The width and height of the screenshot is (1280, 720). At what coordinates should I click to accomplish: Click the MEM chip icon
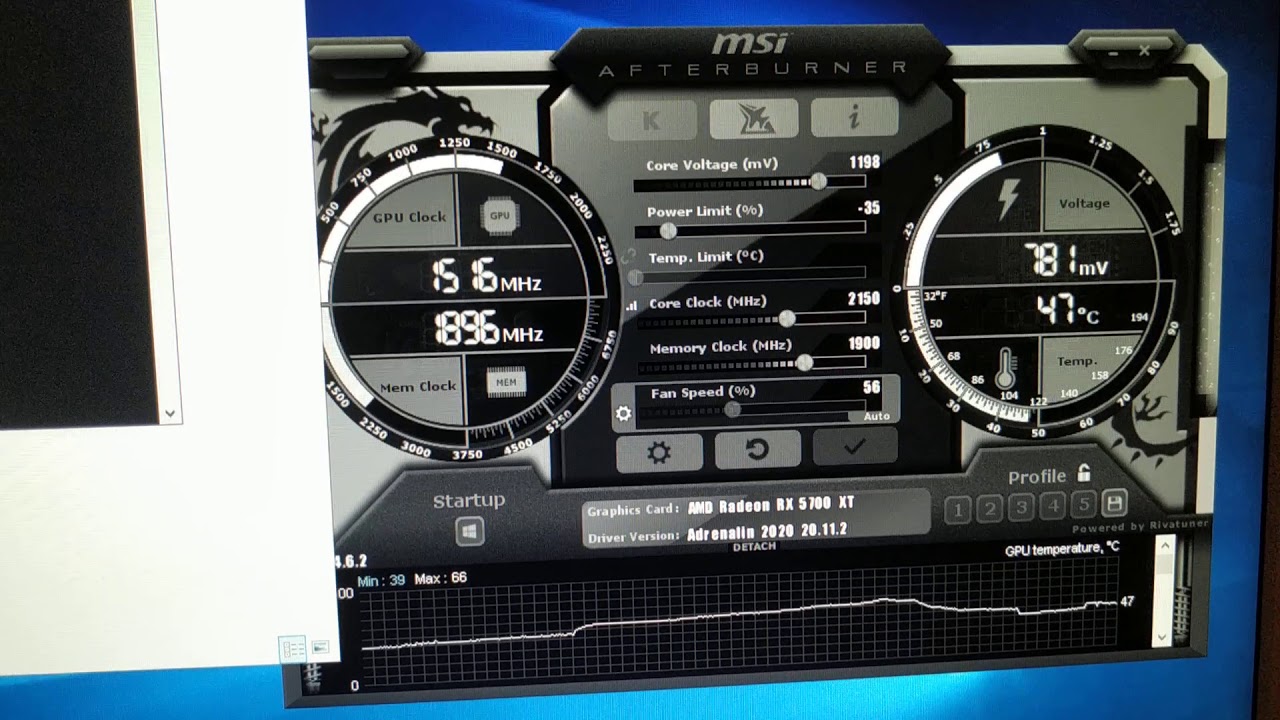pyautogui.click(x=506, y=381)
